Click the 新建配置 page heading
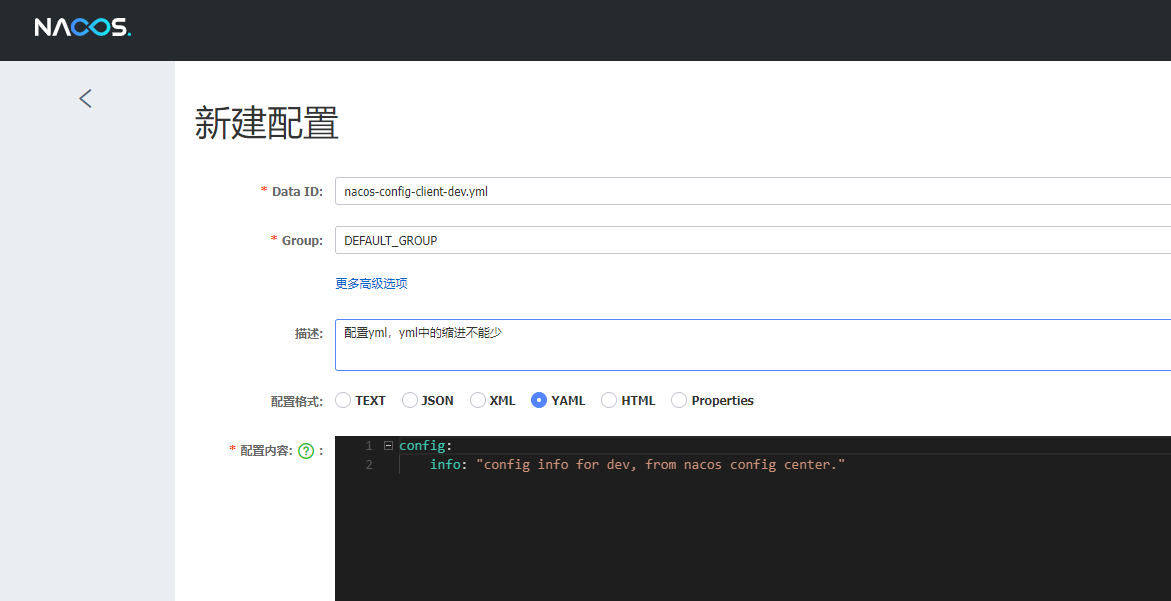 tap(267, 124)
